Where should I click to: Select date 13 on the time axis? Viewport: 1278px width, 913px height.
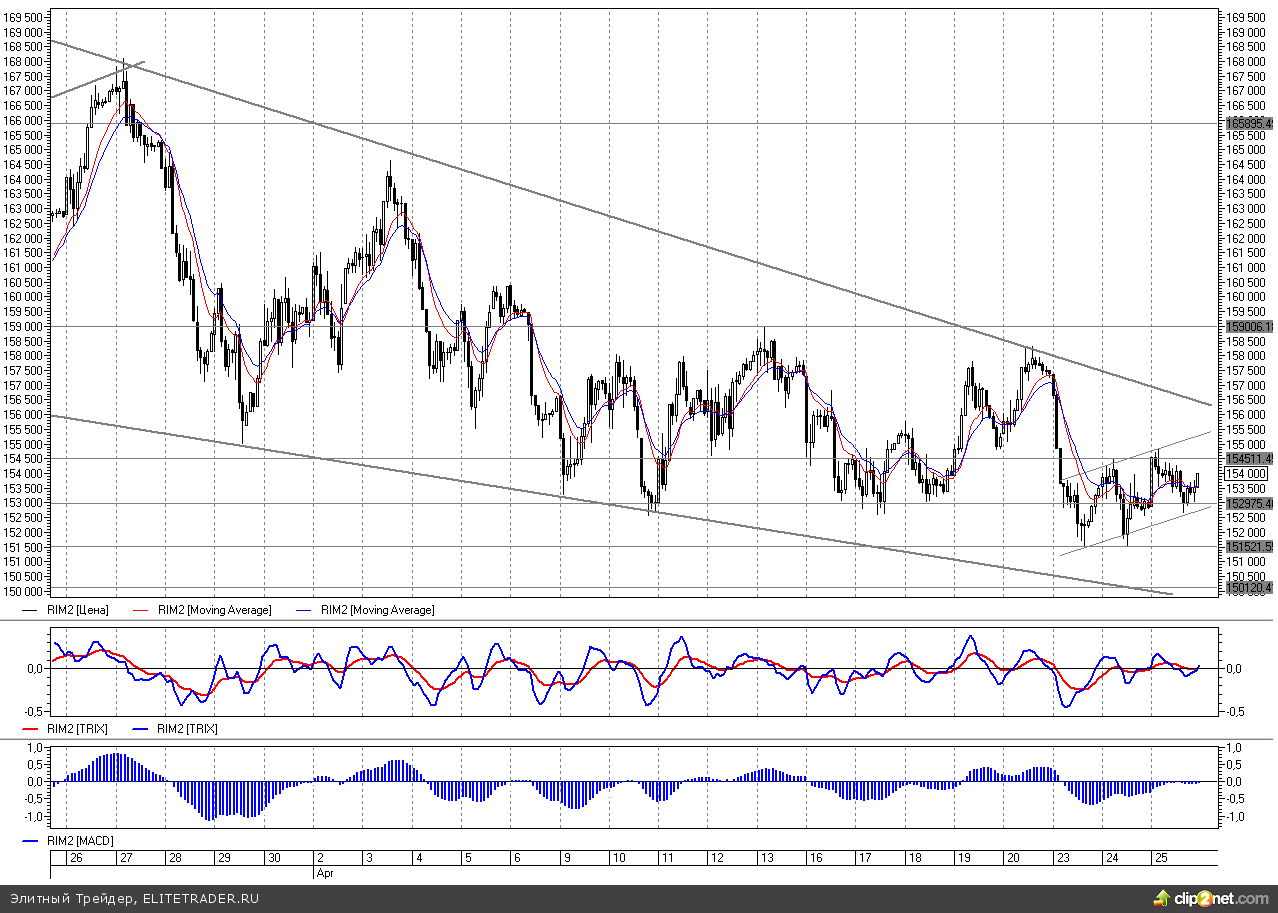[x=767, y=858]
